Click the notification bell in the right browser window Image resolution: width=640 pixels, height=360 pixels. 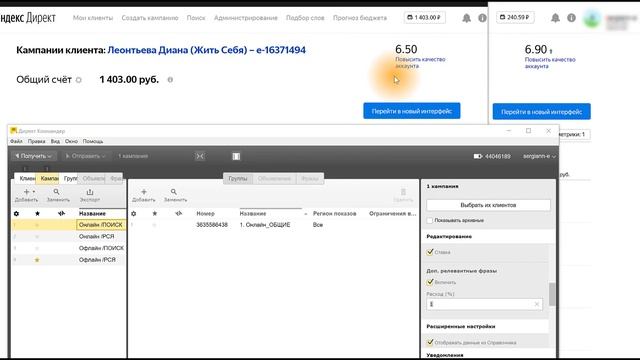pos(555,18)
